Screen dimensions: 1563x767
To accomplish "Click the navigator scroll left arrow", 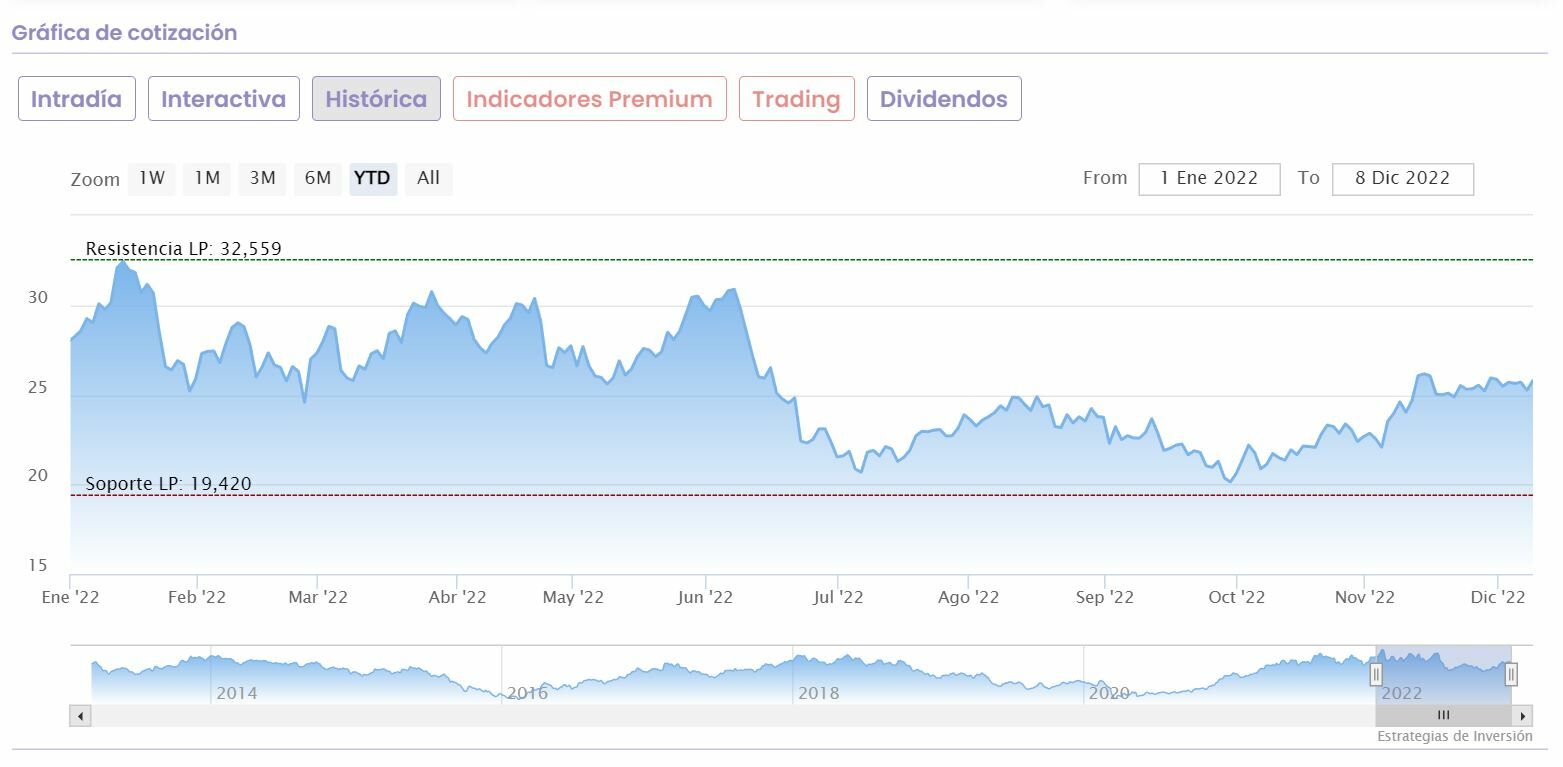I will click(x=80, y=716).
